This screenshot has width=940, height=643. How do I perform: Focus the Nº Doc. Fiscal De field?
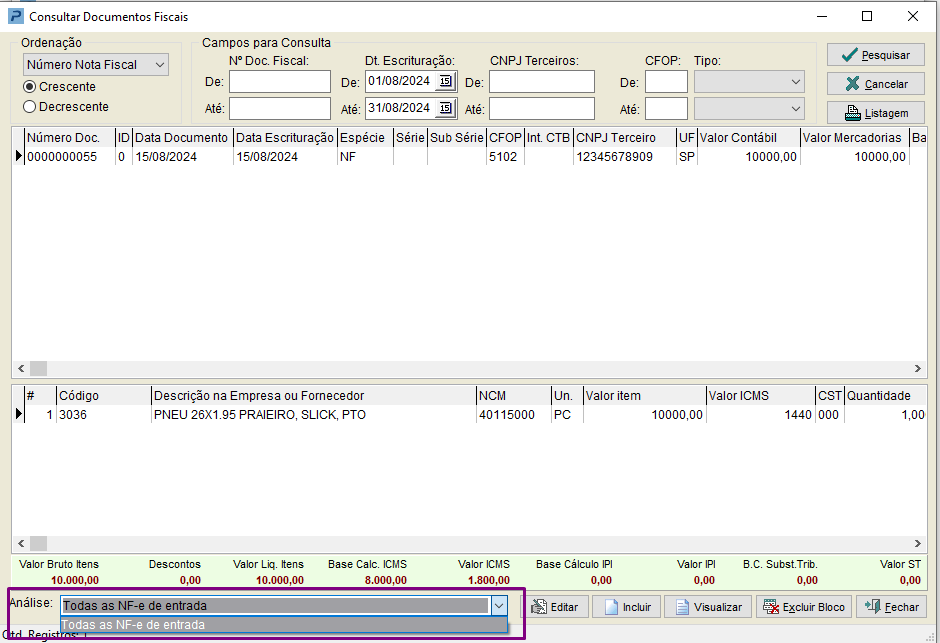pos(279,82)
